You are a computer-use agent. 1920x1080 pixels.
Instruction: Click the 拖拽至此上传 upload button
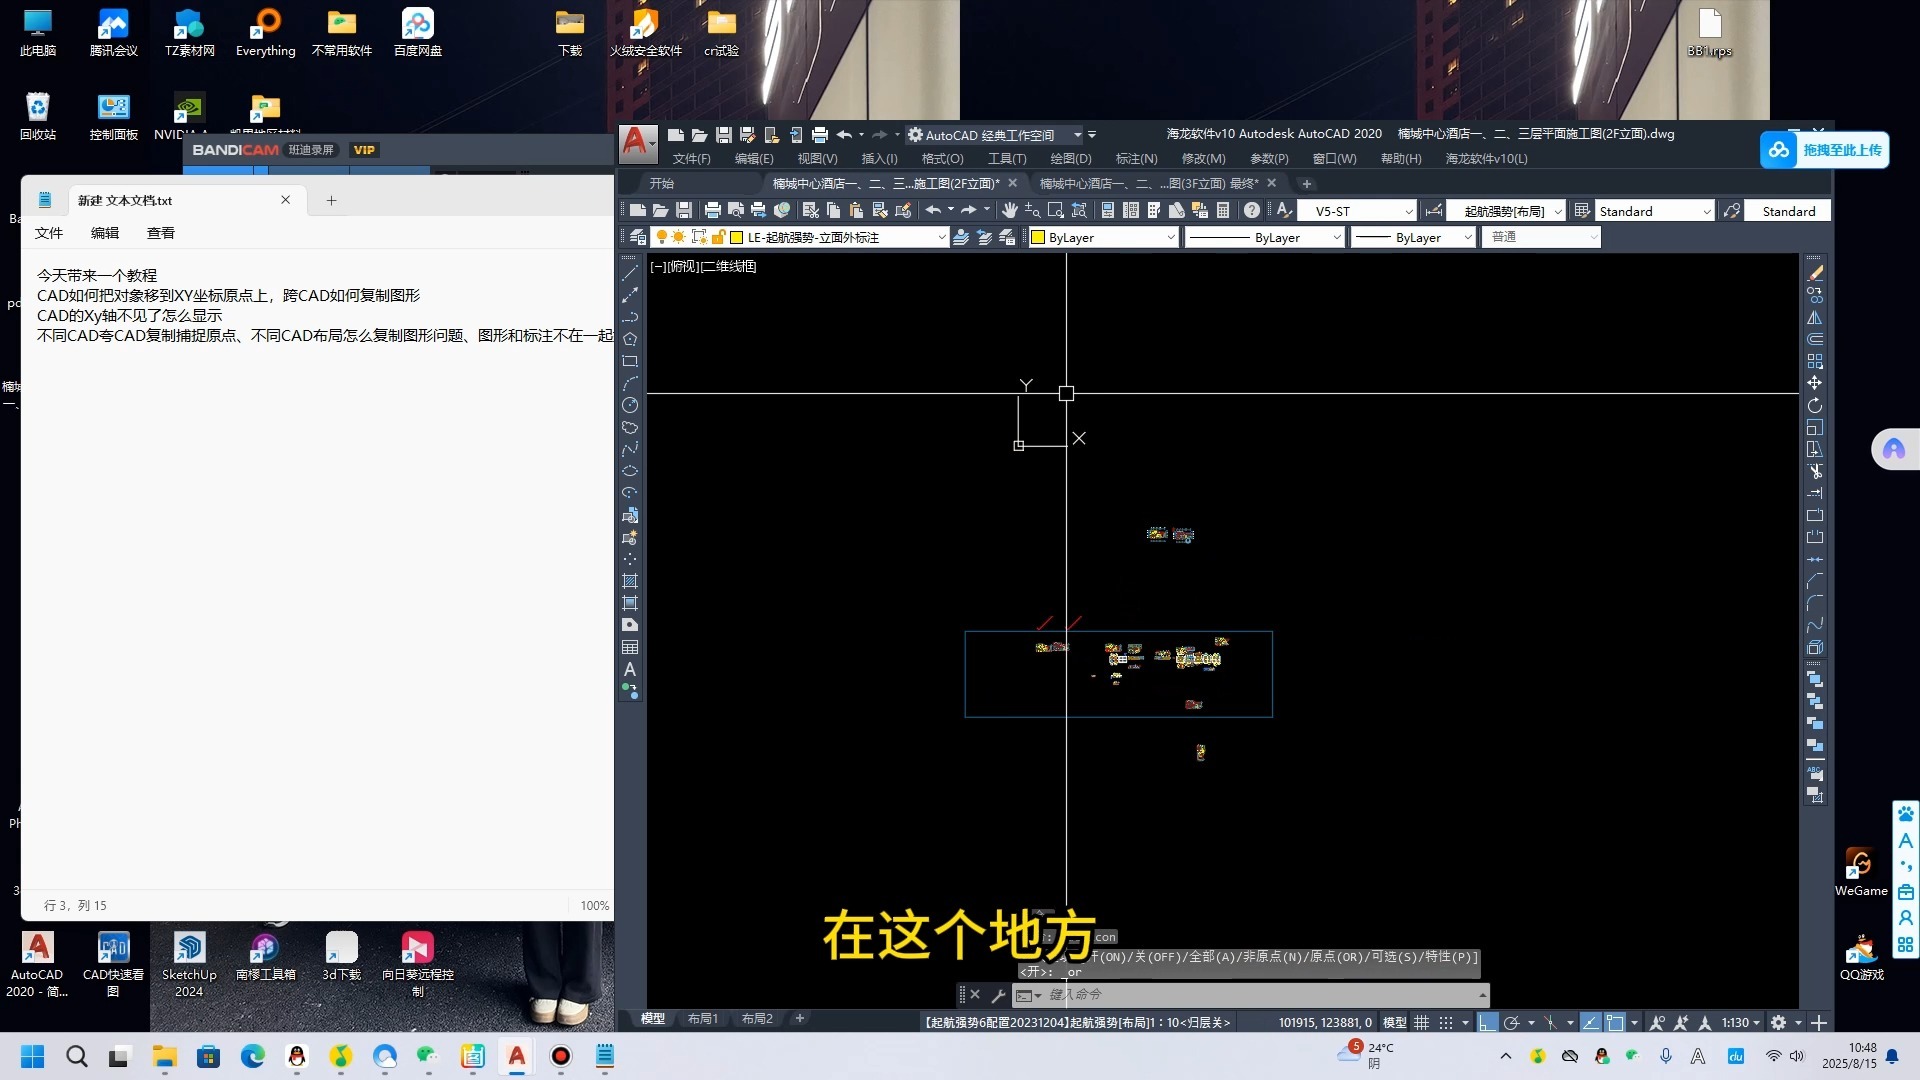pos(1825,150)
